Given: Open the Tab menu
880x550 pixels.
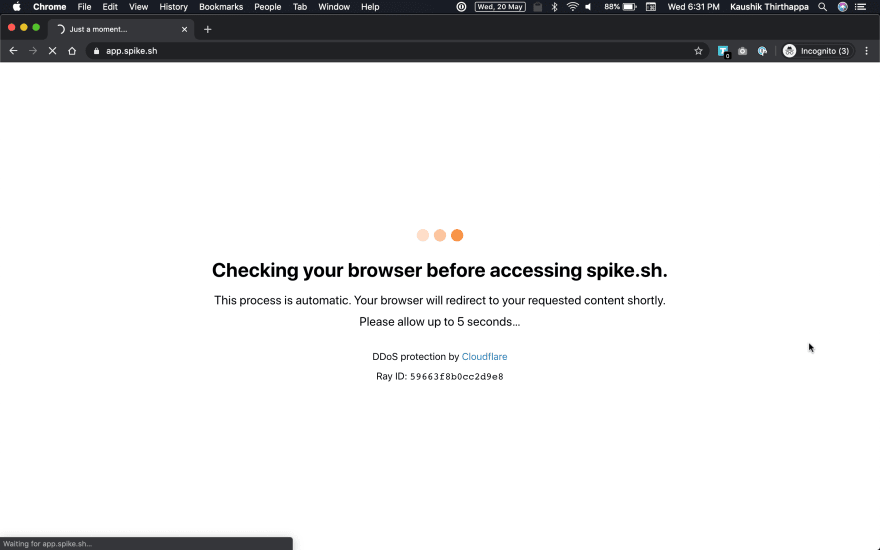Looking at the screenshot, I should click(x=300, y=7).
